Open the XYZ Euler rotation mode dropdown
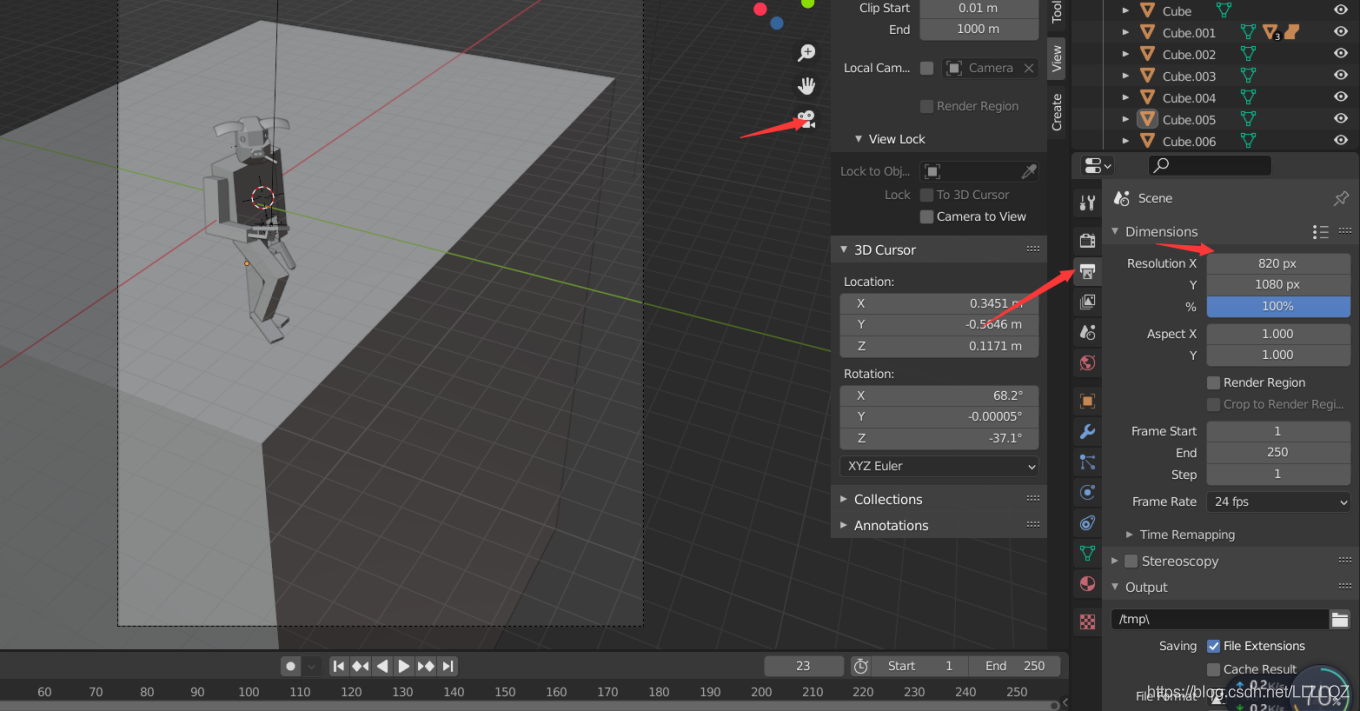 [940, 466]
